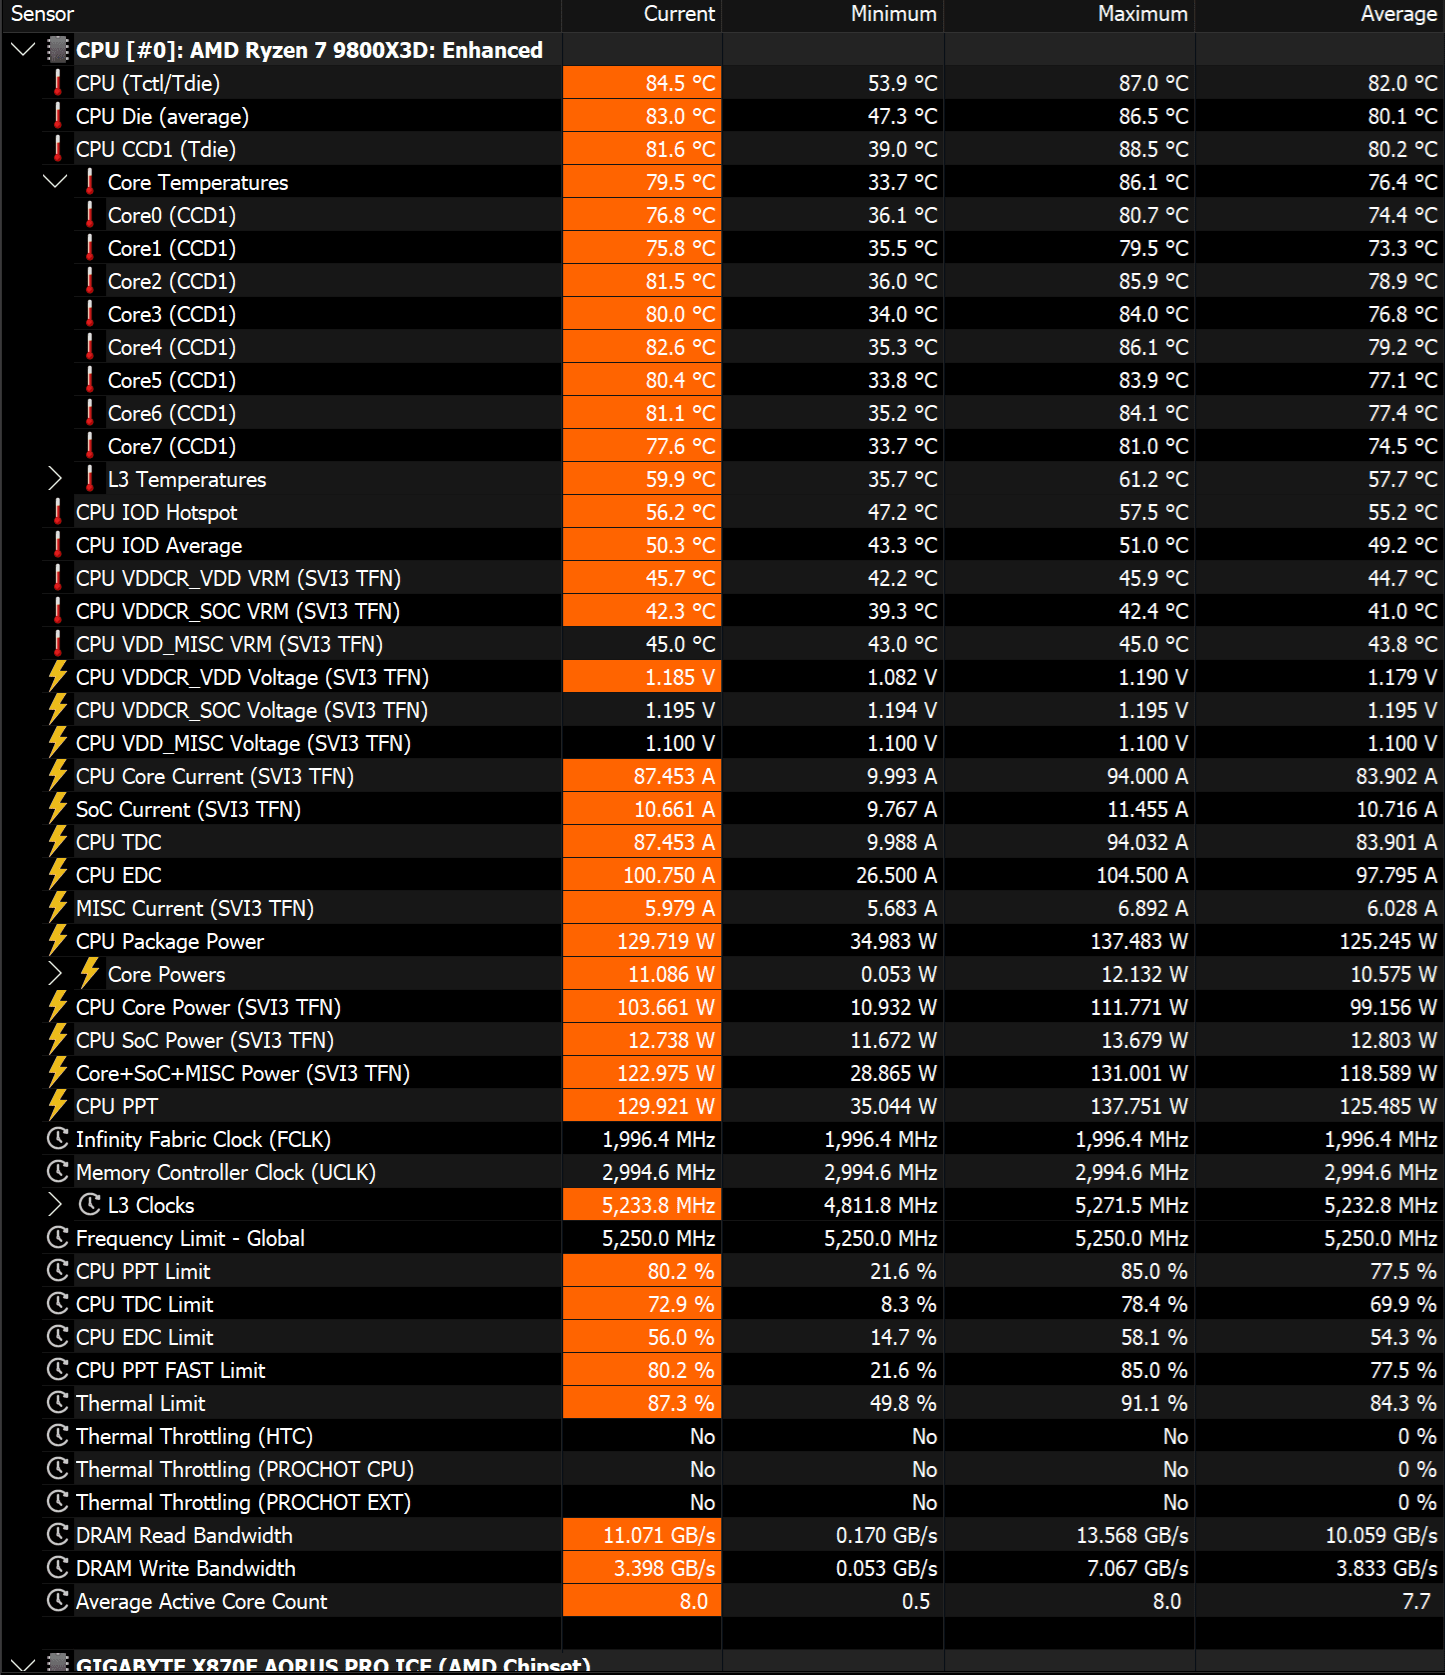Expand the L3 Clocks subtree

tap(55, 1205)
